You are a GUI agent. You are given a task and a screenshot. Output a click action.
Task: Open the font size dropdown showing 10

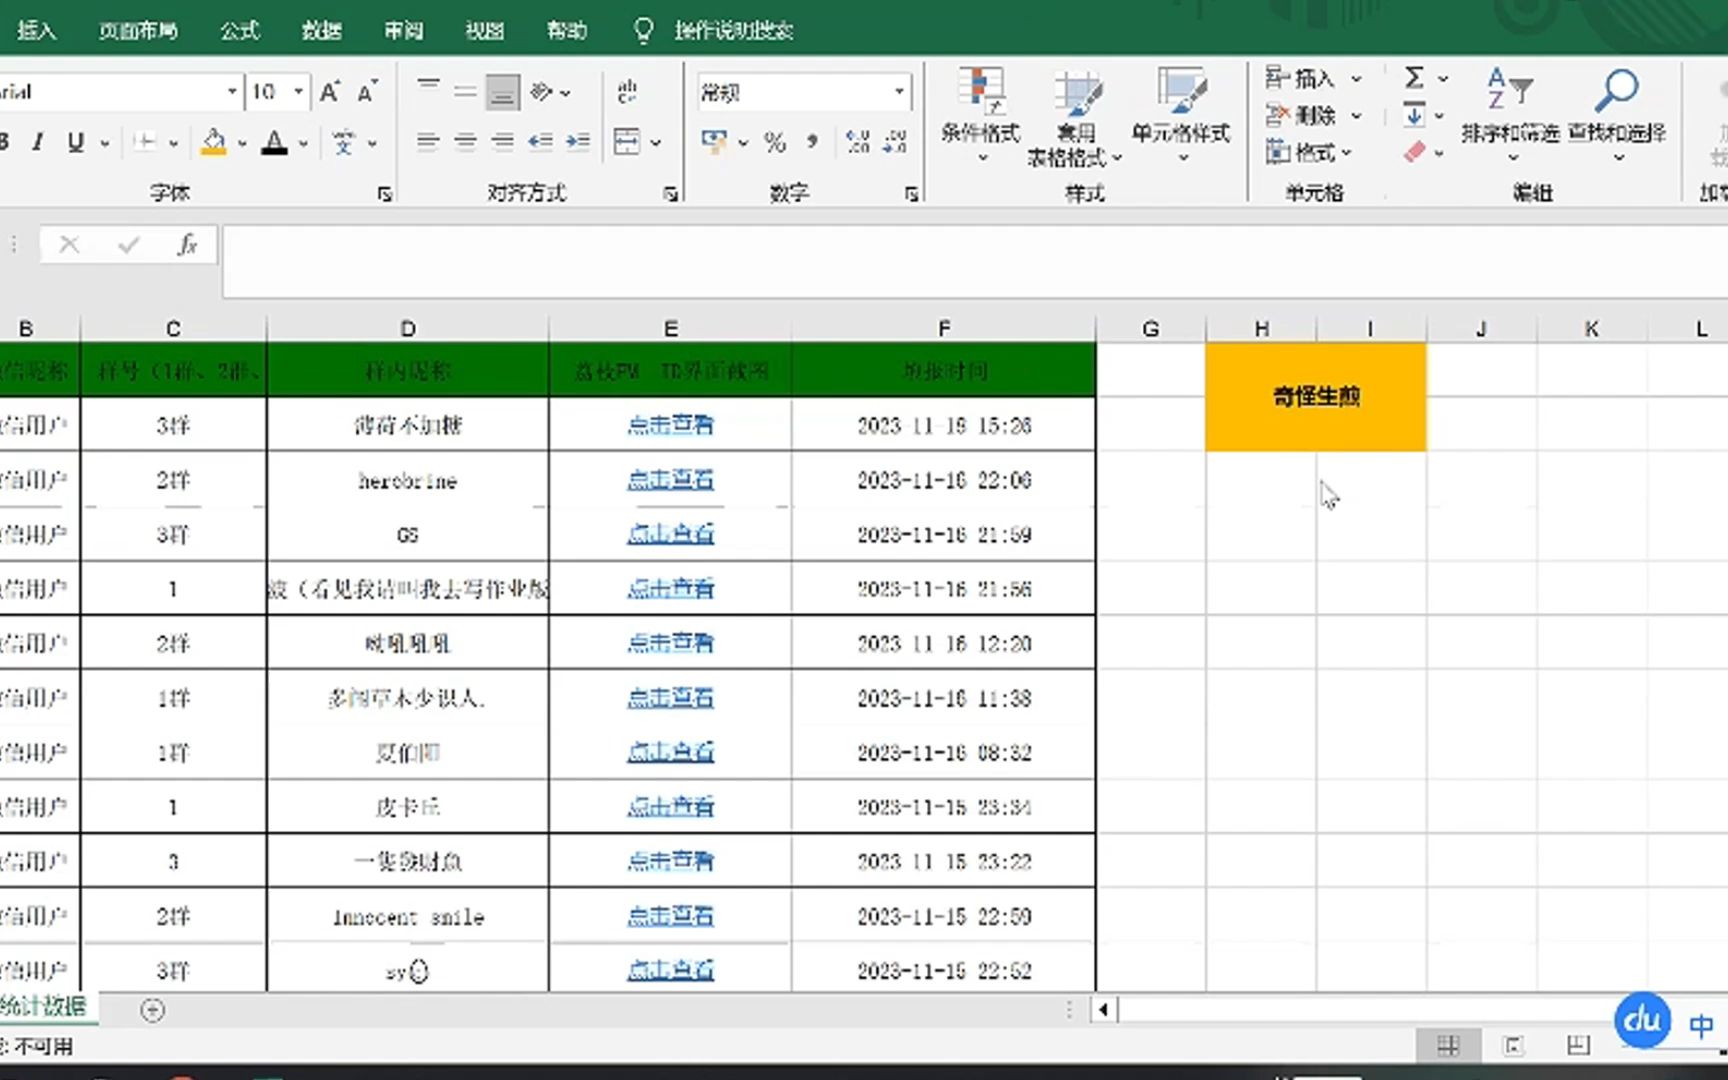pos(298,92)
